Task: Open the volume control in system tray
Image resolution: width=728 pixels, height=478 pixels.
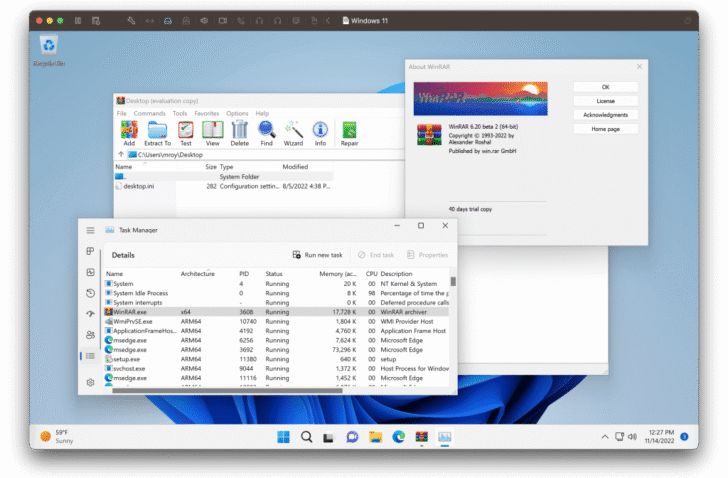Action: click(x=632, y=437)
